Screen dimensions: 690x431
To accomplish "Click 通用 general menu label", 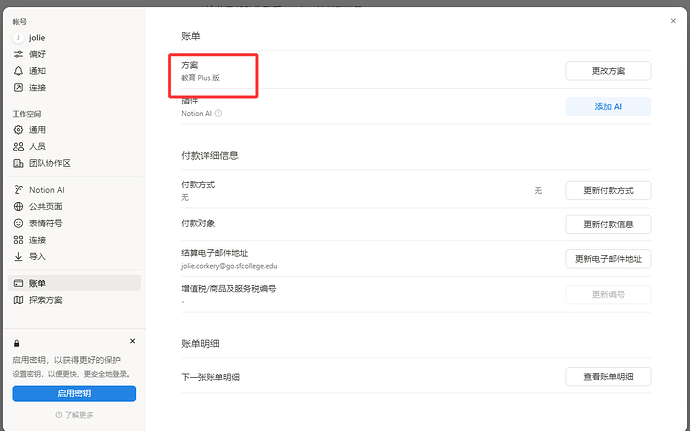I will (37, 130).
